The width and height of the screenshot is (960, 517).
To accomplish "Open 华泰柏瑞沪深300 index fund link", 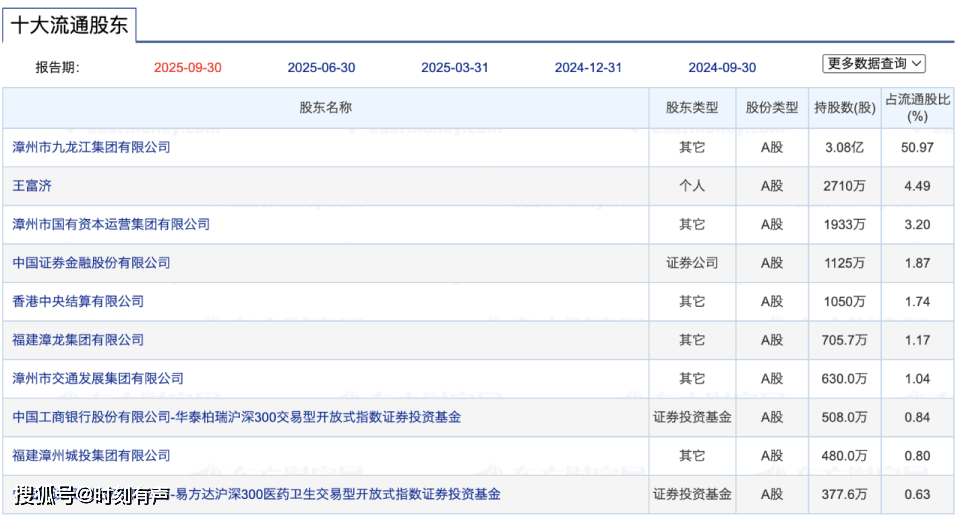I will (x=236, y=417).
